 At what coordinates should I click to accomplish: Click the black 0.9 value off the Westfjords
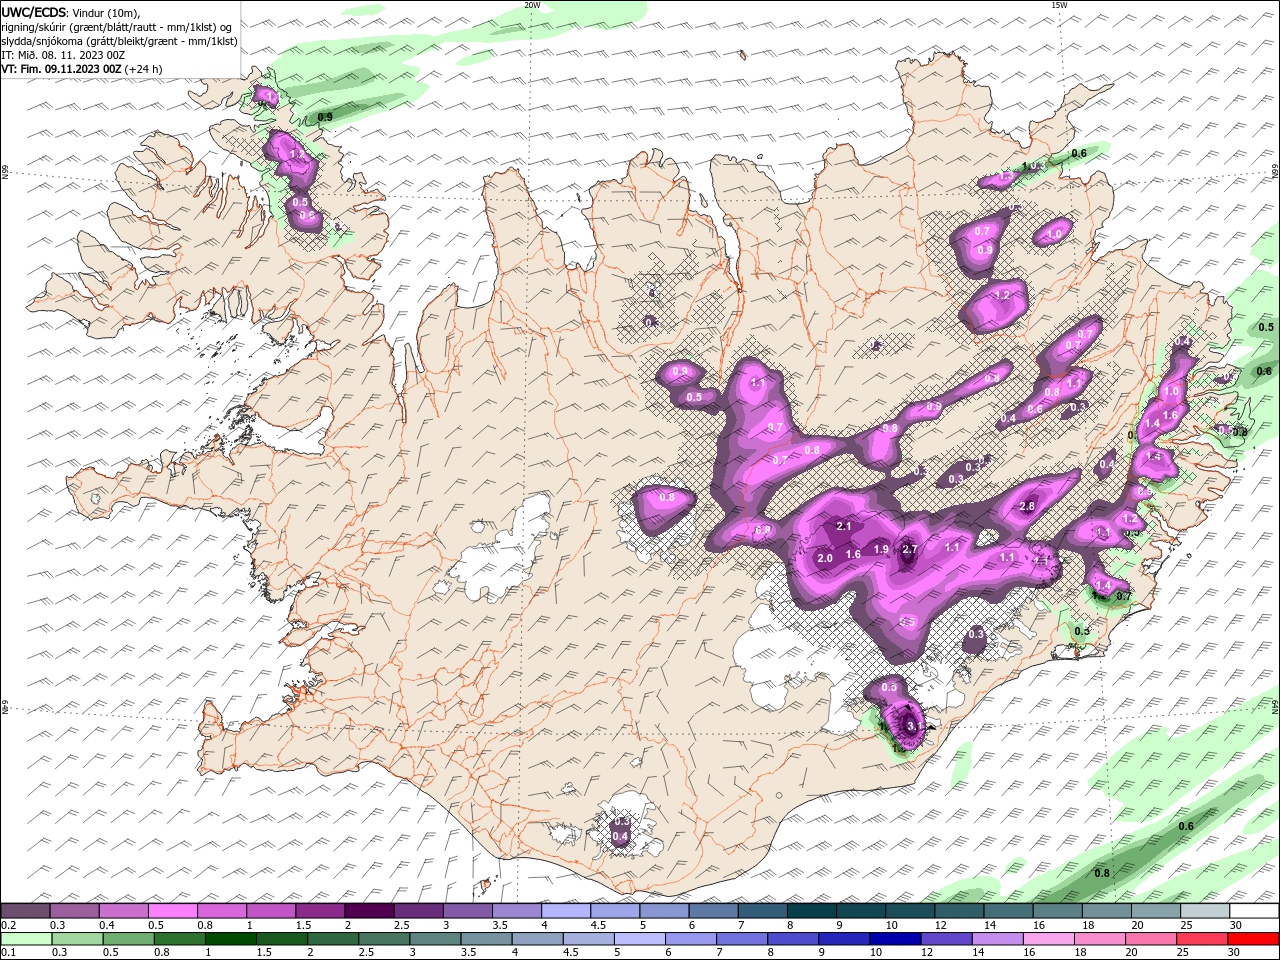point(325,118)
